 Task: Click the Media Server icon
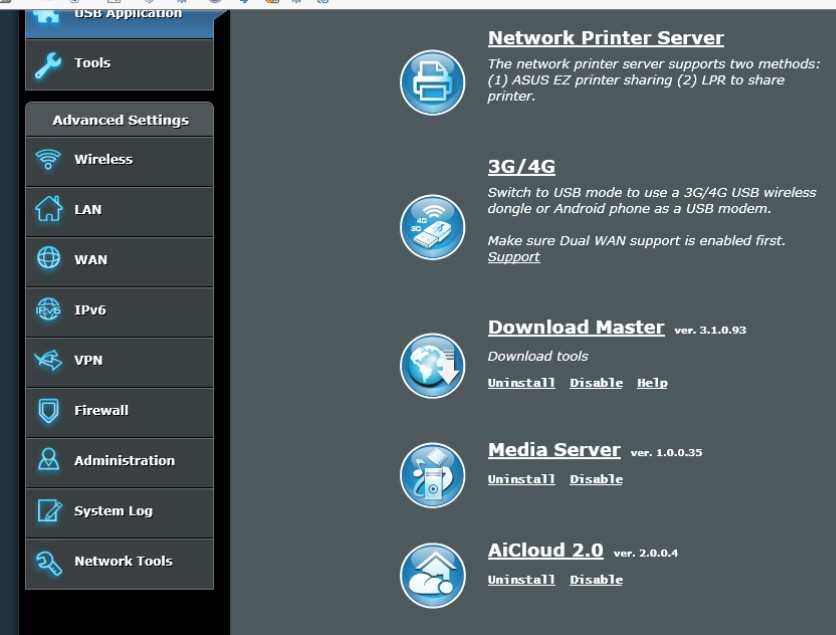pos(432,475)
